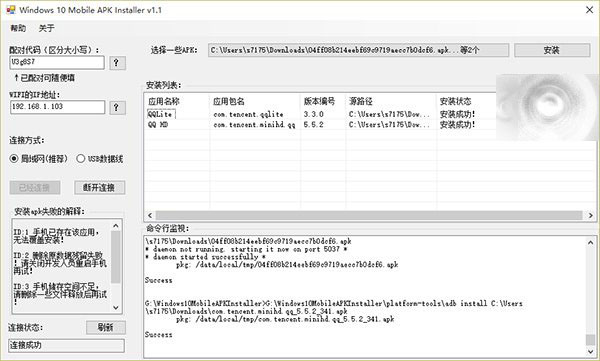Open the 关于 menu
This screenshot has width=600, height=361.
point(46,28)
